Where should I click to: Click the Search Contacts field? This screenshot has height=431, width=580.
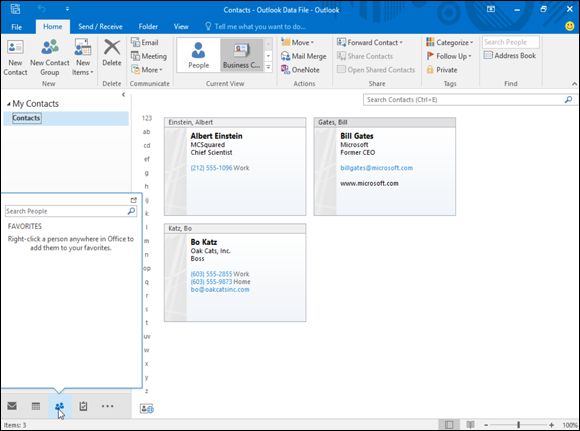click(465, 100)
